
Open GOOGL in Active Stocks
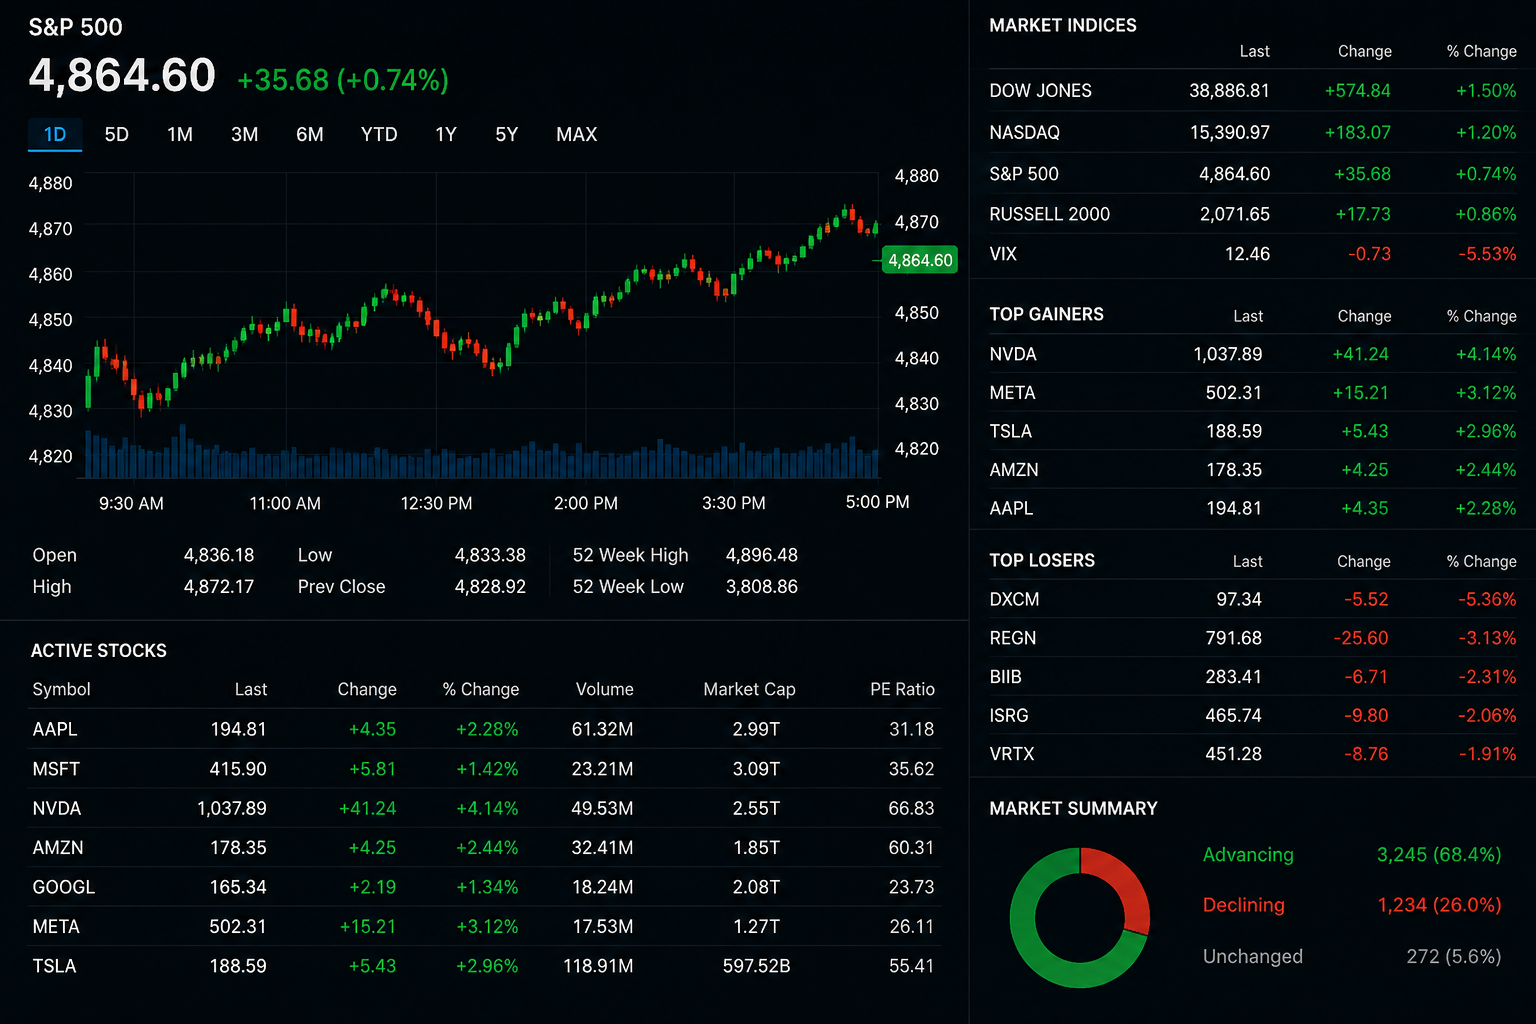click(x=484, y=887)
